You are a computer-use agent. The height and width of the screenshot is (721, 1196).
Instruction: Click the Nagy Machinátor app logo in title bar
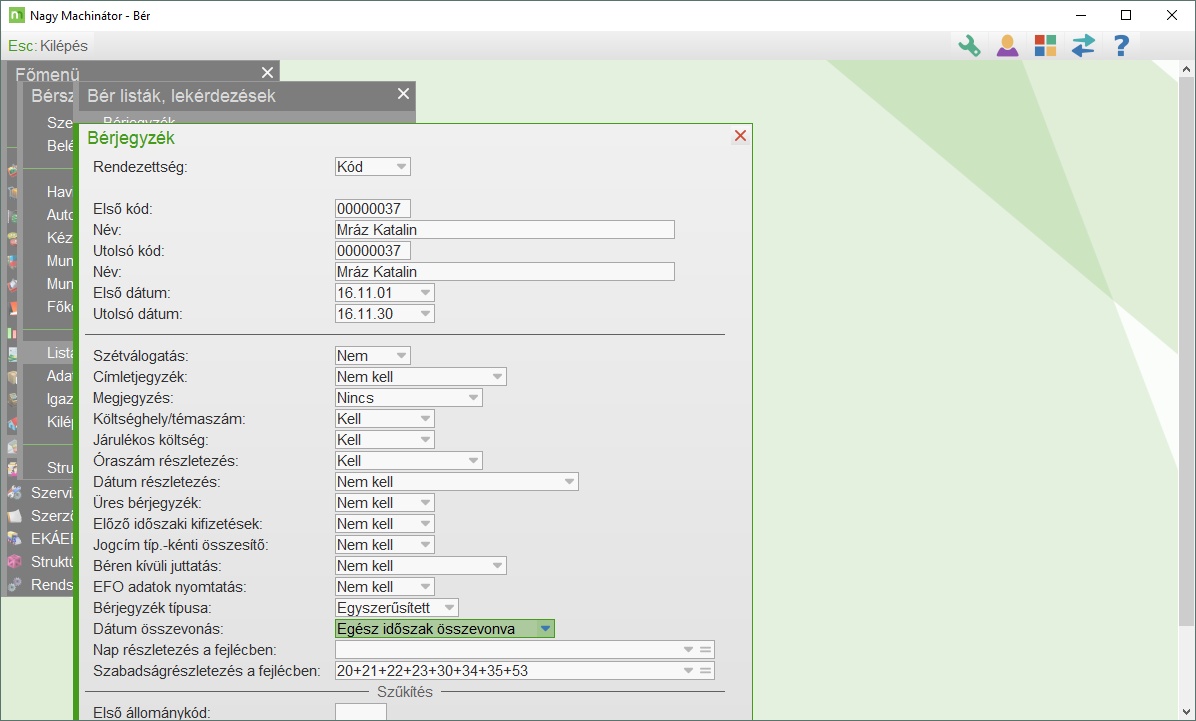point(16,15)
